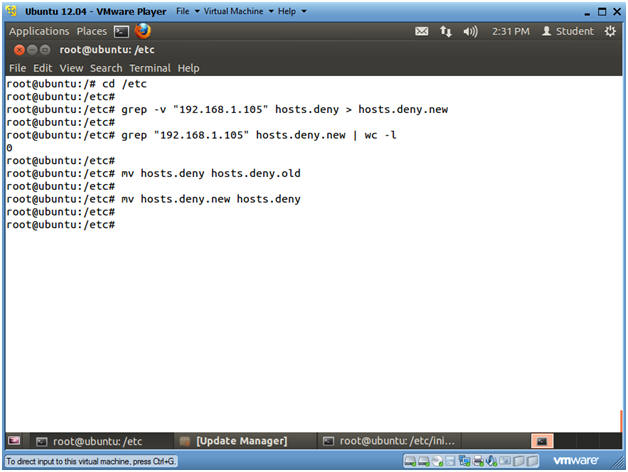Click the 'mv hosts.deny.new hosts.deny' line
628x472 pixels.
[x=153, y=199]
